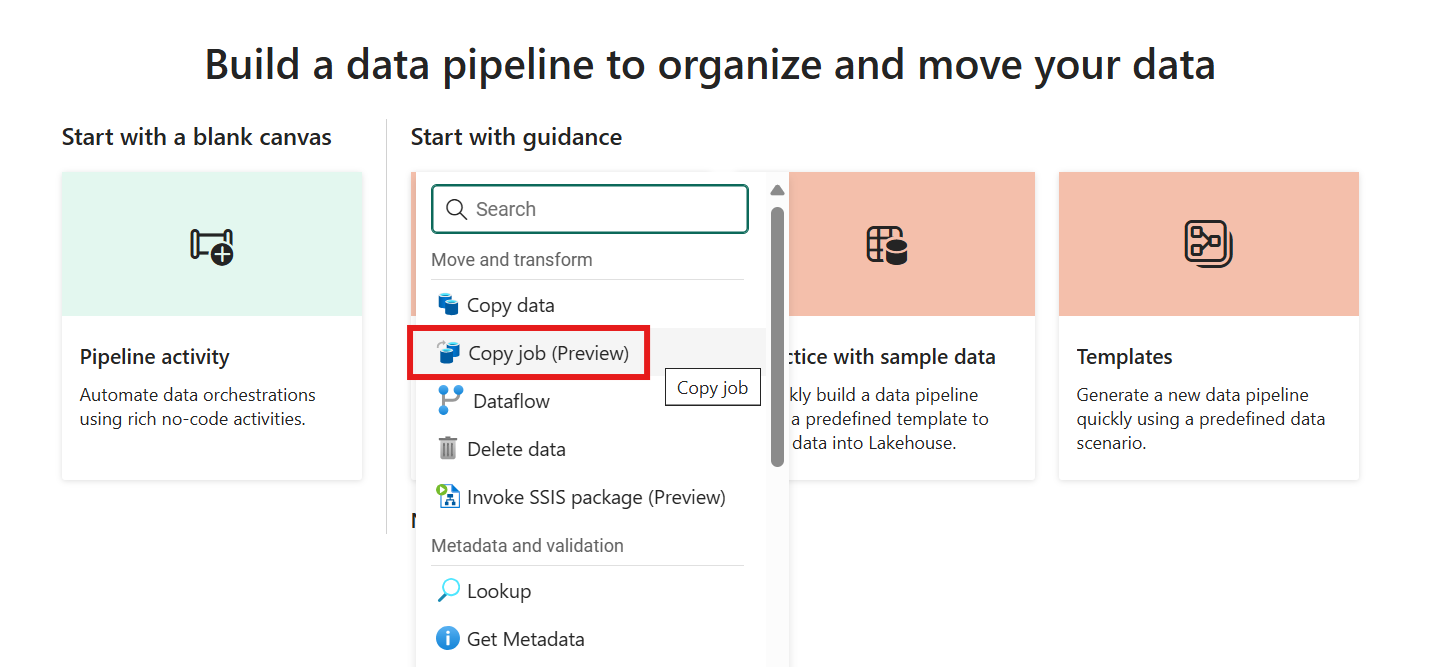
Task: Click the Dataflow branch icon
Action: click(x=450, y=401)
